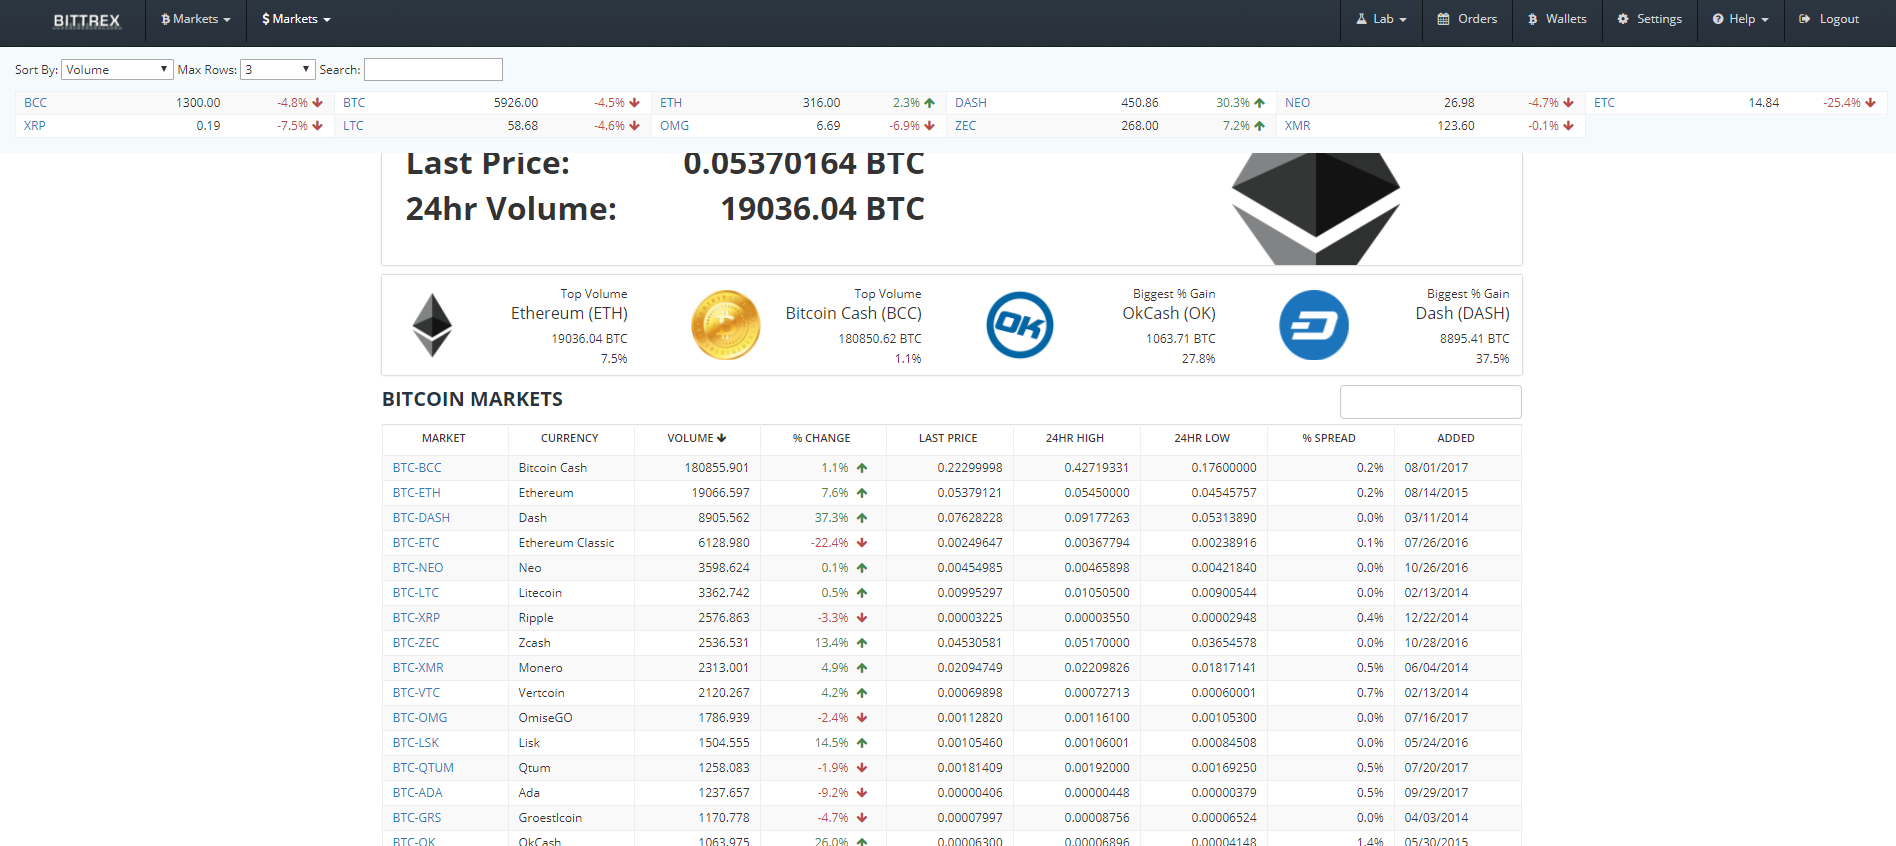Open the Orders page
The height and width of the screenshot is (846, 1896).
1467,19
